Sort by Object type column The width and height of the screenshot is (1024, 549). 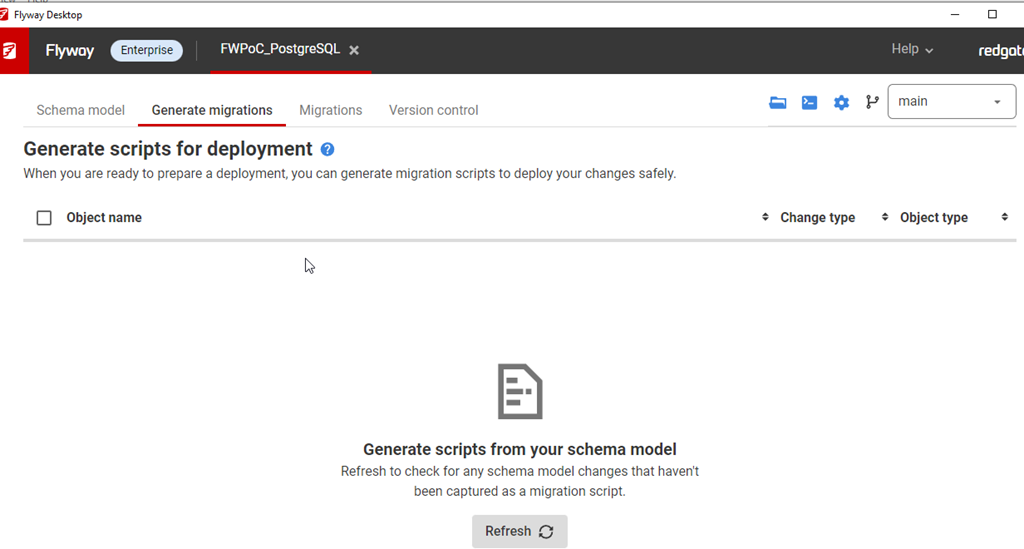pyautogui.click(x=933, y=218)
